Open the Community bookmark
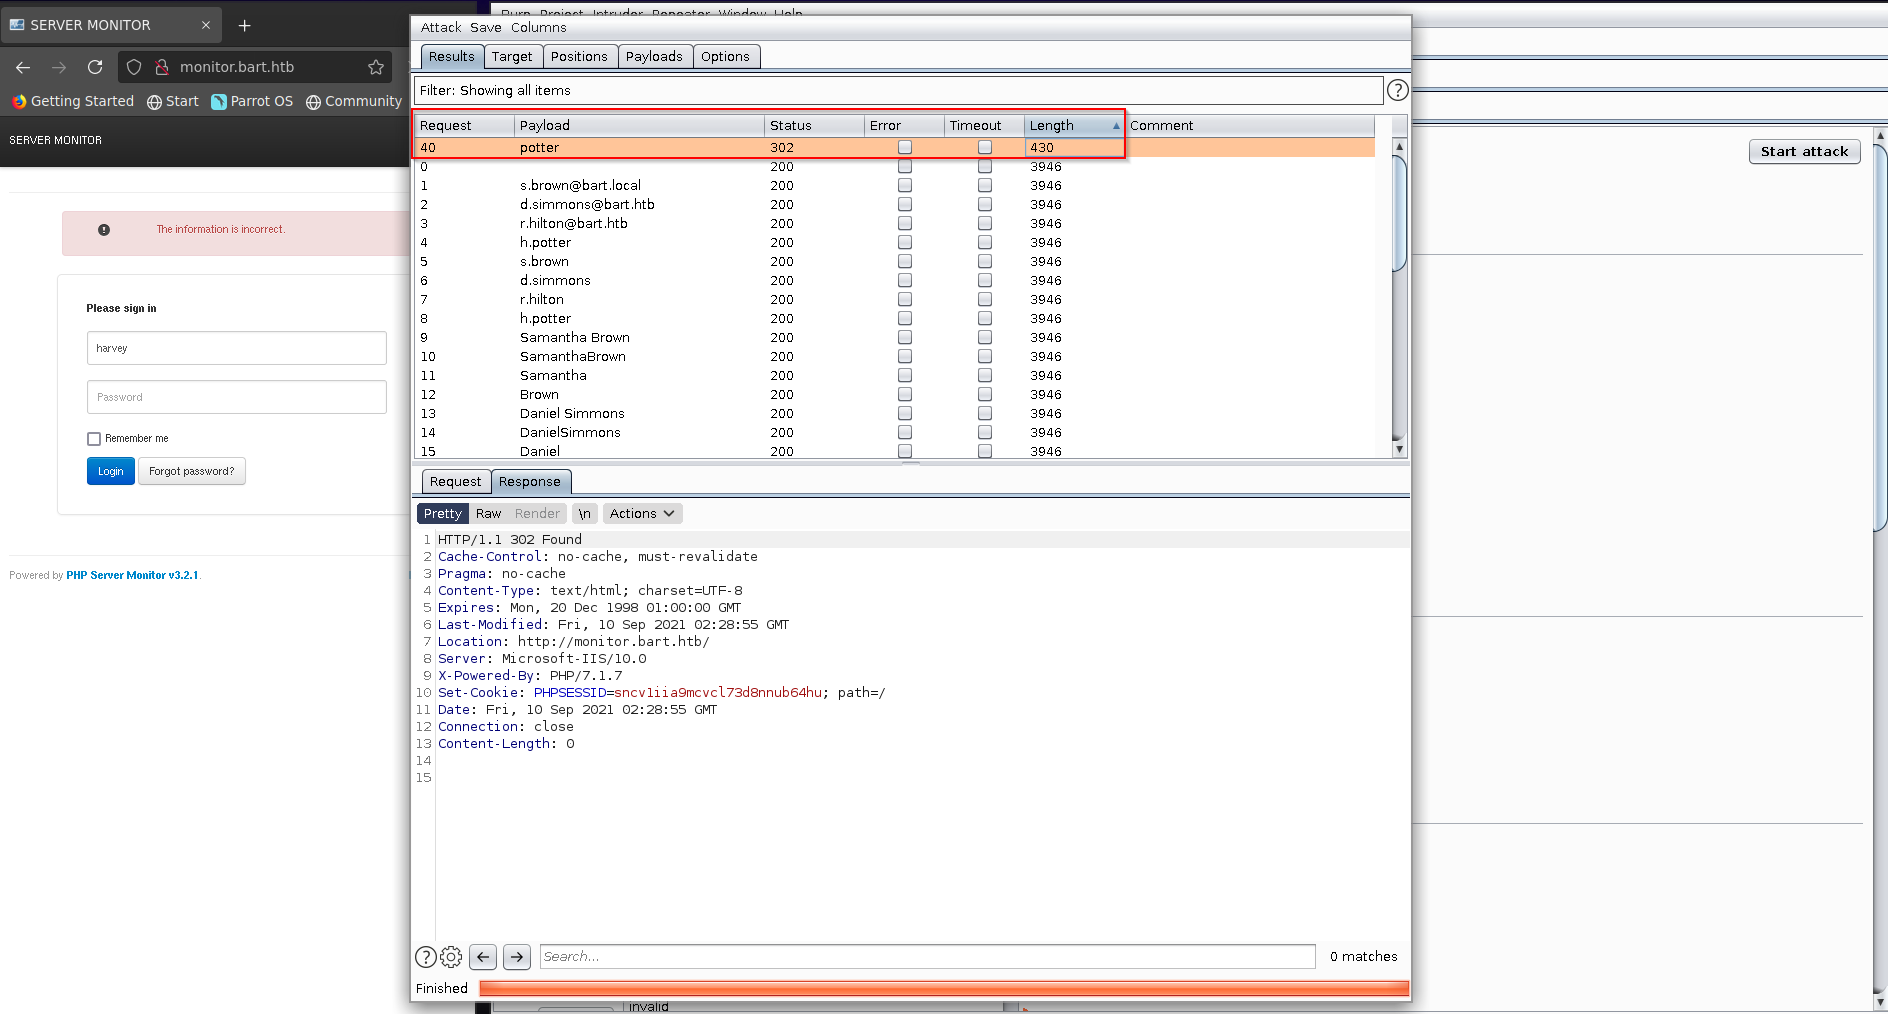The image size is (1888, 1014). tap(354, 101)
